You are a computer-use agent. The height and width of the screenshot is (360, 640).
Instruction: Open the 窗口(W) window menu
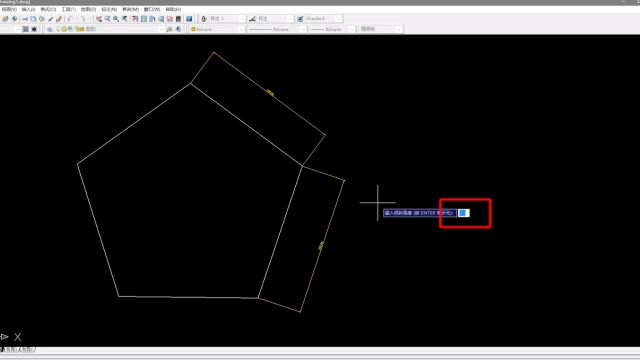click(152, 9)
